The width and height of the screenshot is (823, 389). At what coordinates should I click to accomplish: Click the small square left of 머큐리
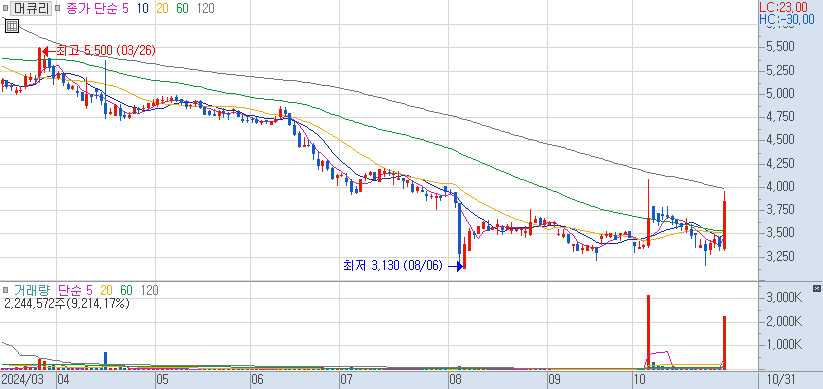(x=6, y=9)
